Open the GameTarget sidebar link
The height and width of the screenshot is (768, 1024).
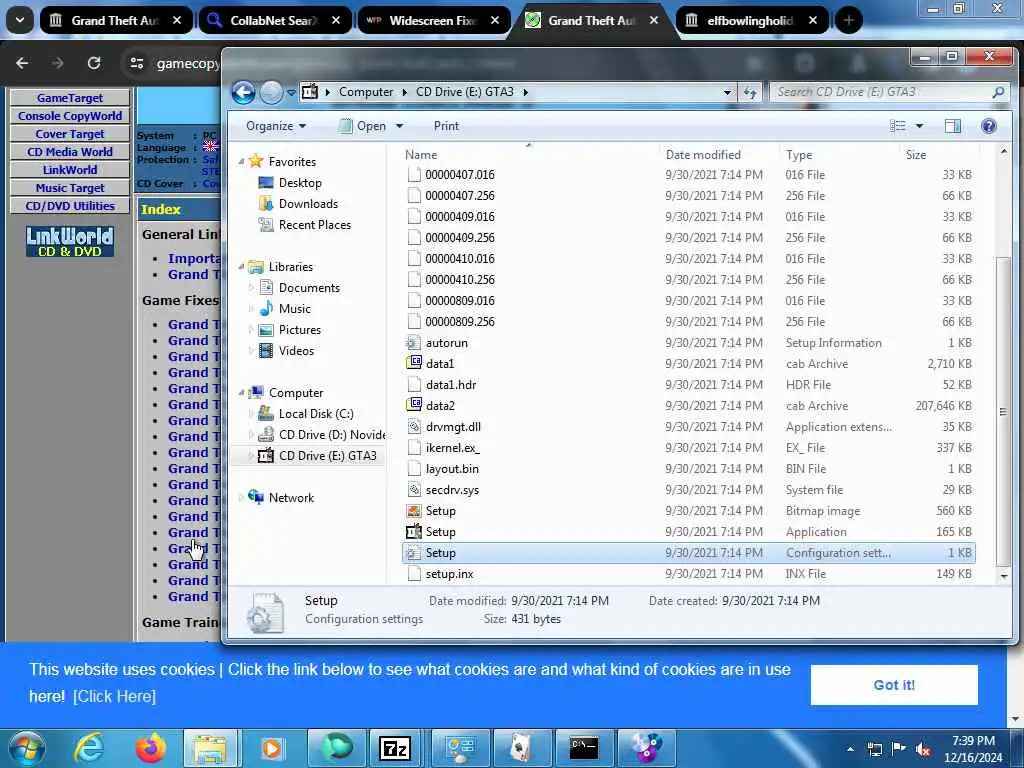[70, 98]
